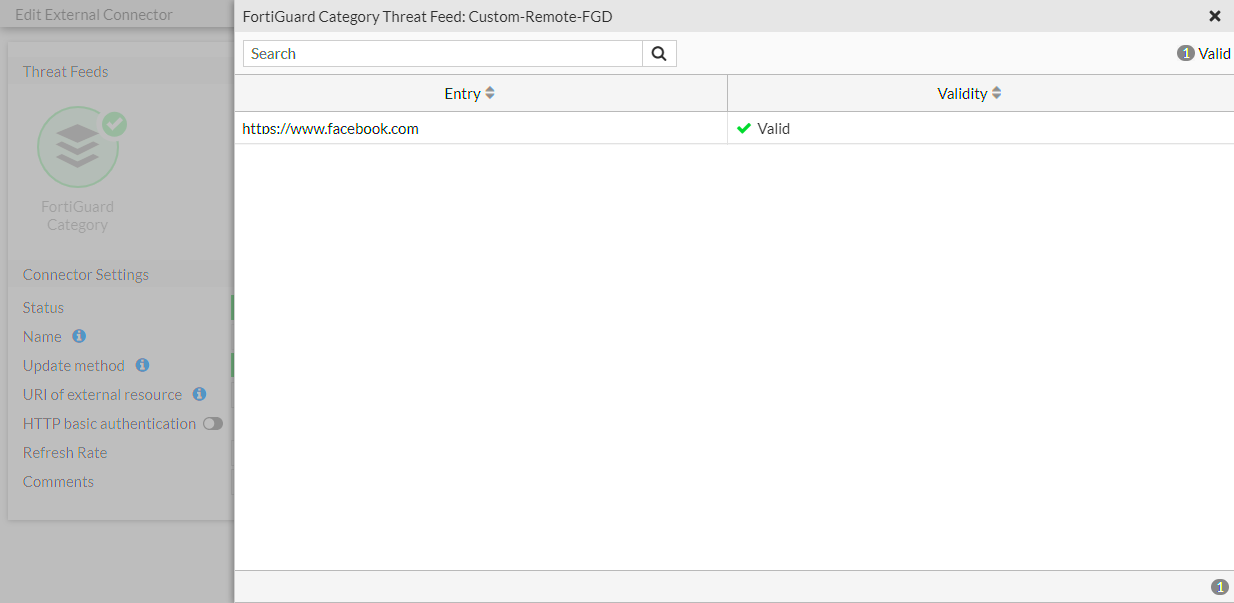
Task: Click inside the Search input field
Action: 440,53
